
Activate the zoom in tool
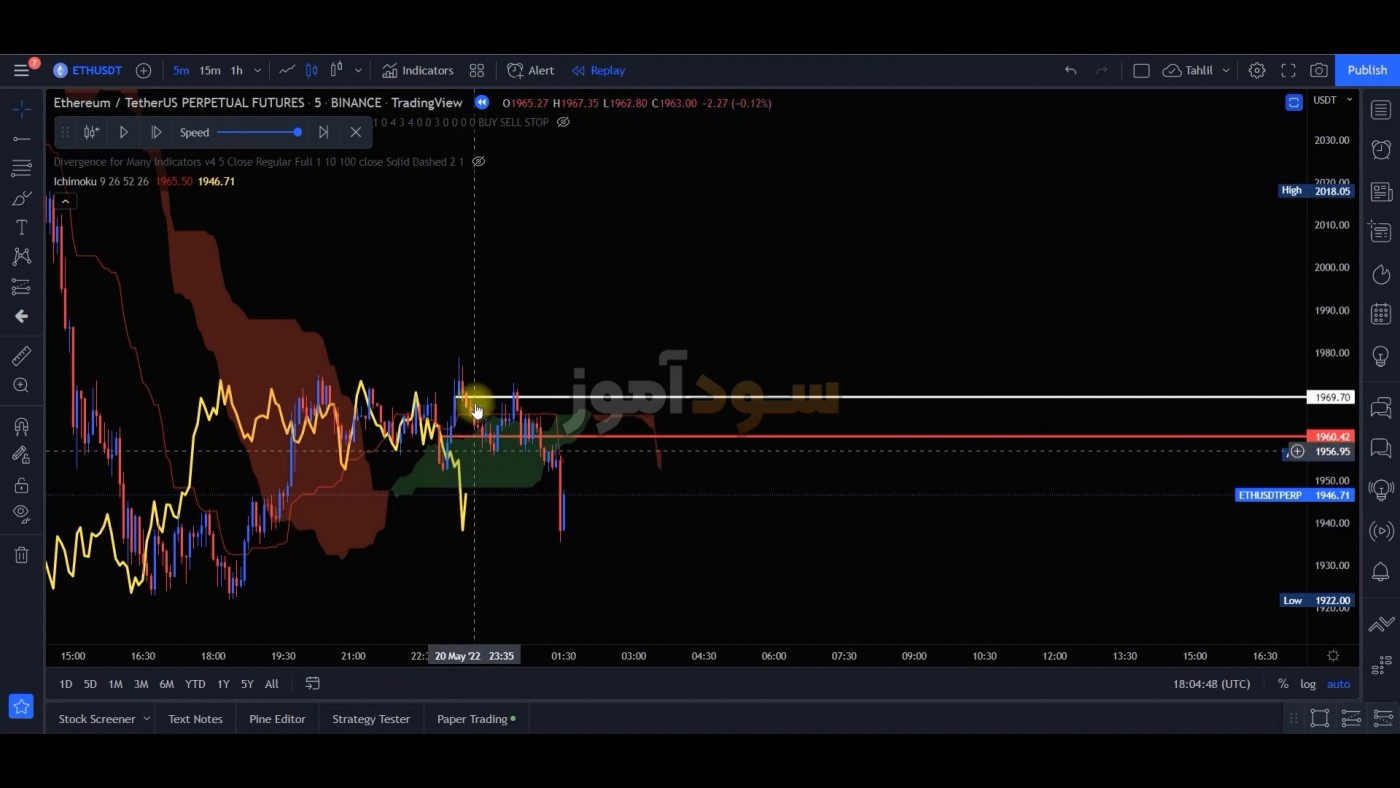click(21, 385)
